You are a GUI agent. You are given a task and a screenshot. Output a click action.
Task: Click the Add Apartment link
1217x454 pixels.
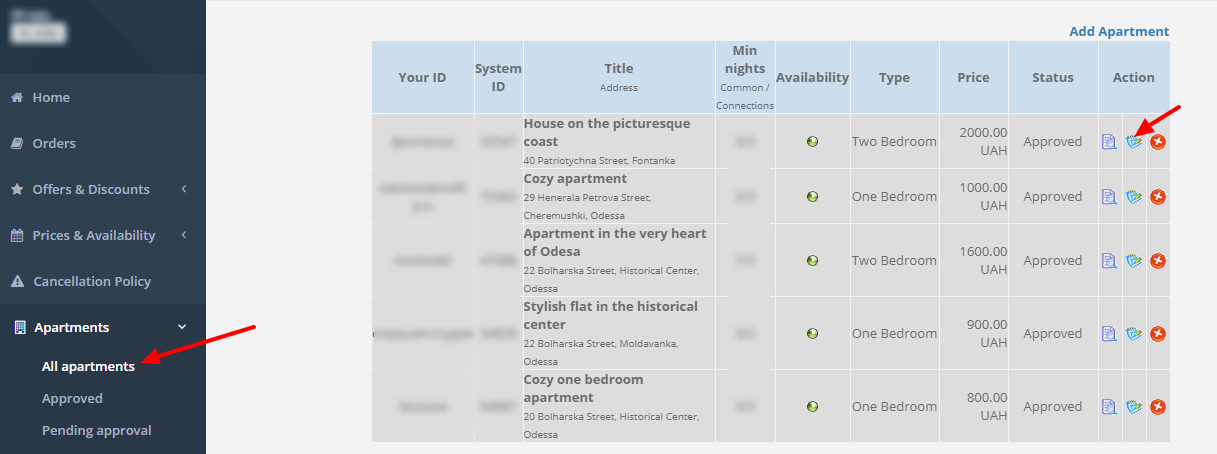click(1119, 31)
